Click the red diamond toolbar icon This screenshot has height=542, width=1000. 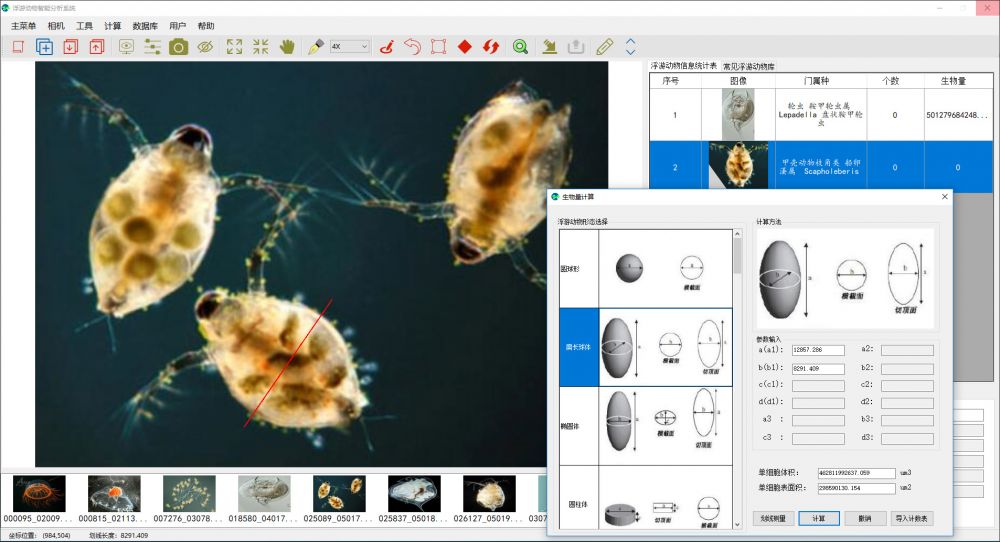(465, 46)
